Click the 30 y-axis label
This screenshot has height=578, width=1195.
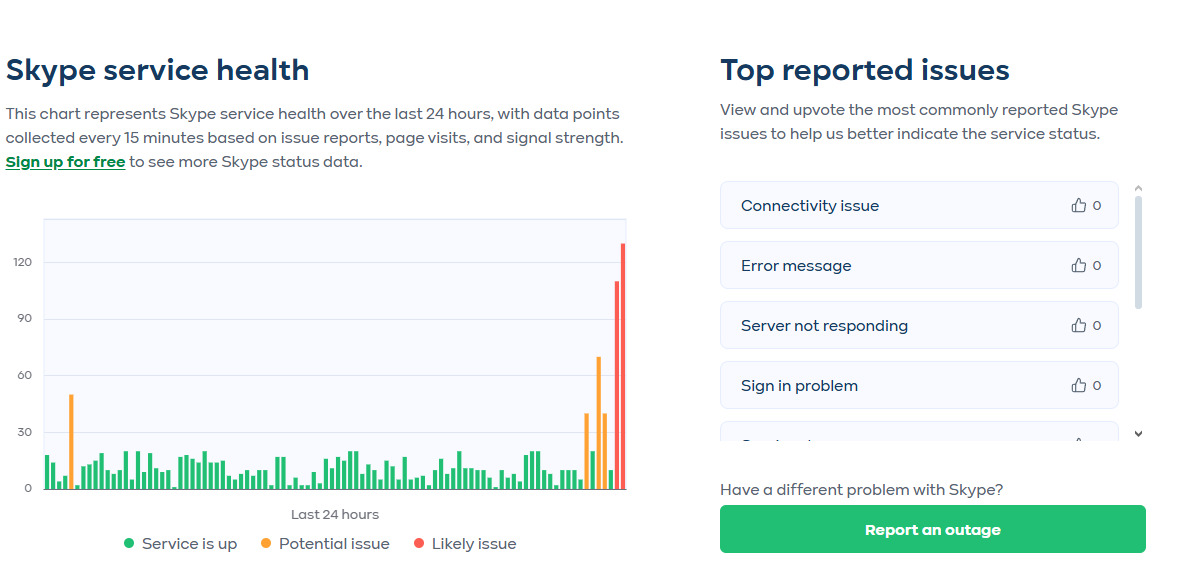[x=25, y=432]
